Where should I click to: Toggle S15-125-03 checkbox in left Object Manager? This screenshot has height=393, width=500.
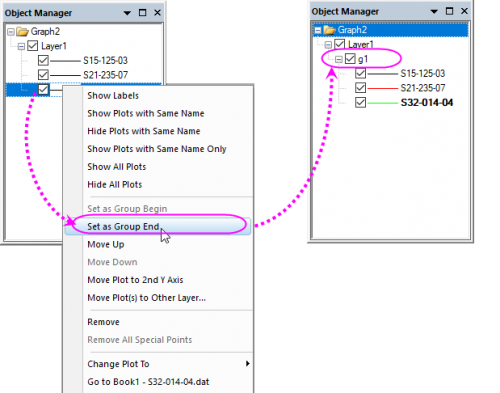pos(43,60)
